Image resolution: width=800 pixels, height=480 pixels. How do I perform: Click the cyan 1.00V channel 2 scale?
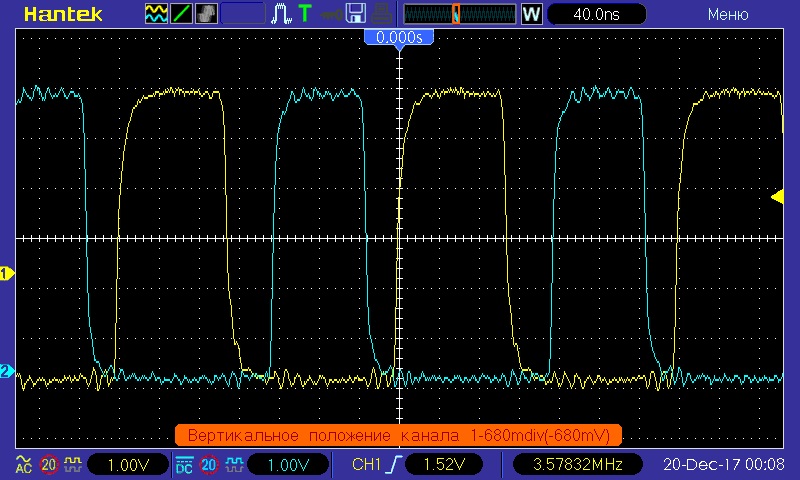pyautogui.click(x=288, y=465)
